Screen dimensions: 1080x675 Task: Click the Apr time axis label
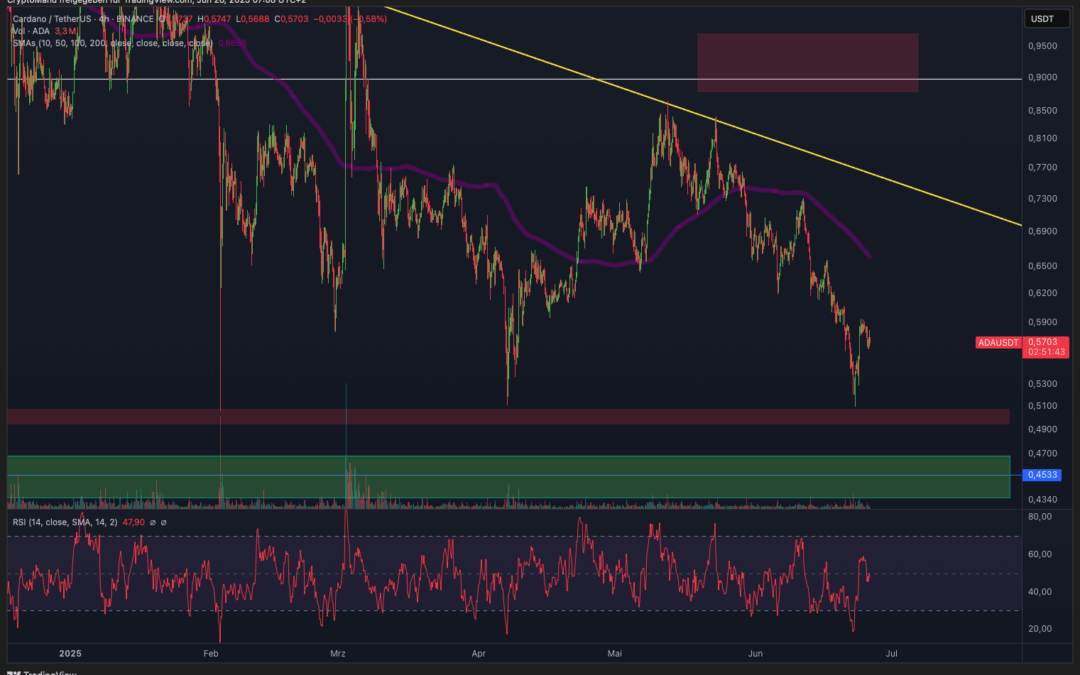[479, 654]
